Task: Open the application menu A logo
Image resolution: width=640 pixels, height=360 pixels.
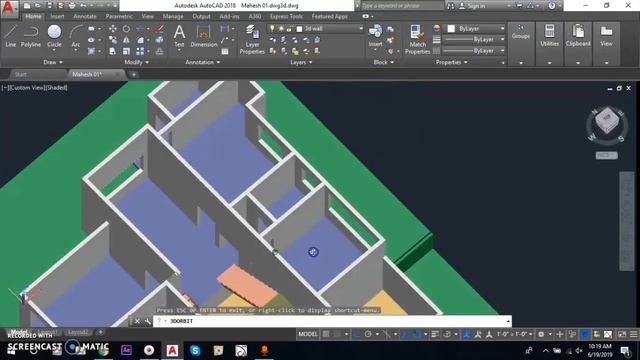Action: coord(9,8)
